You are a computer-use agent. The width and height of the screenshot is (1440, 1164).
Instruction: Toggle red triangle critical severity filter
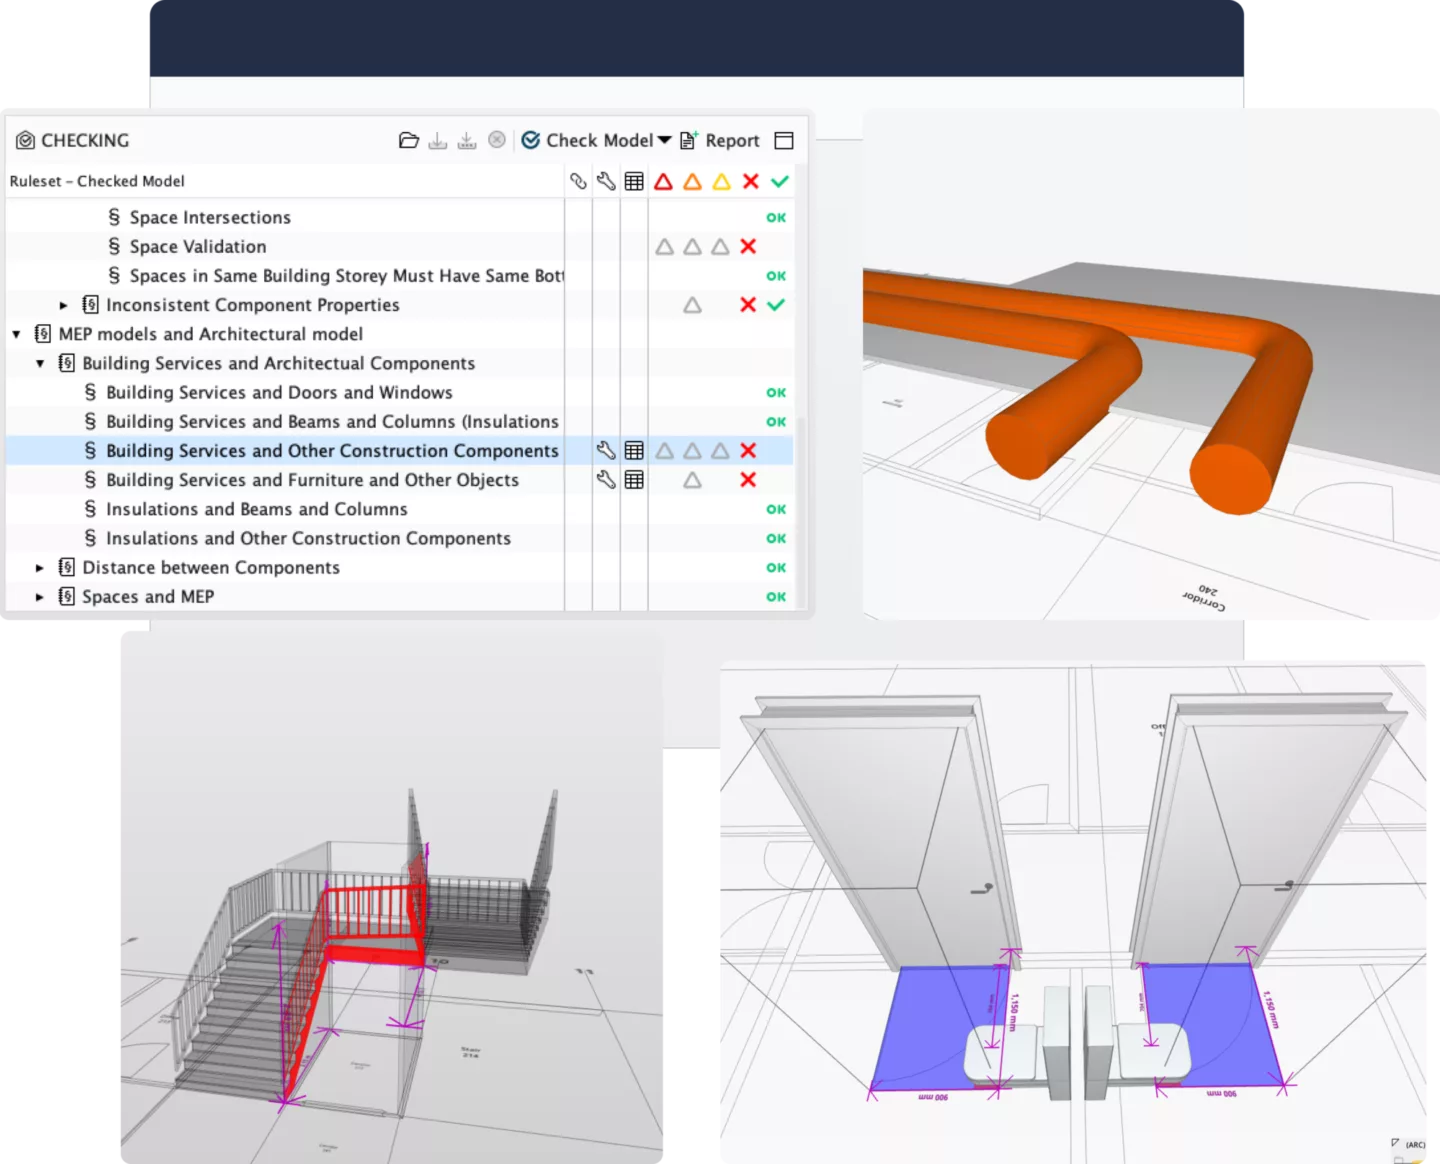coord(663,181)
